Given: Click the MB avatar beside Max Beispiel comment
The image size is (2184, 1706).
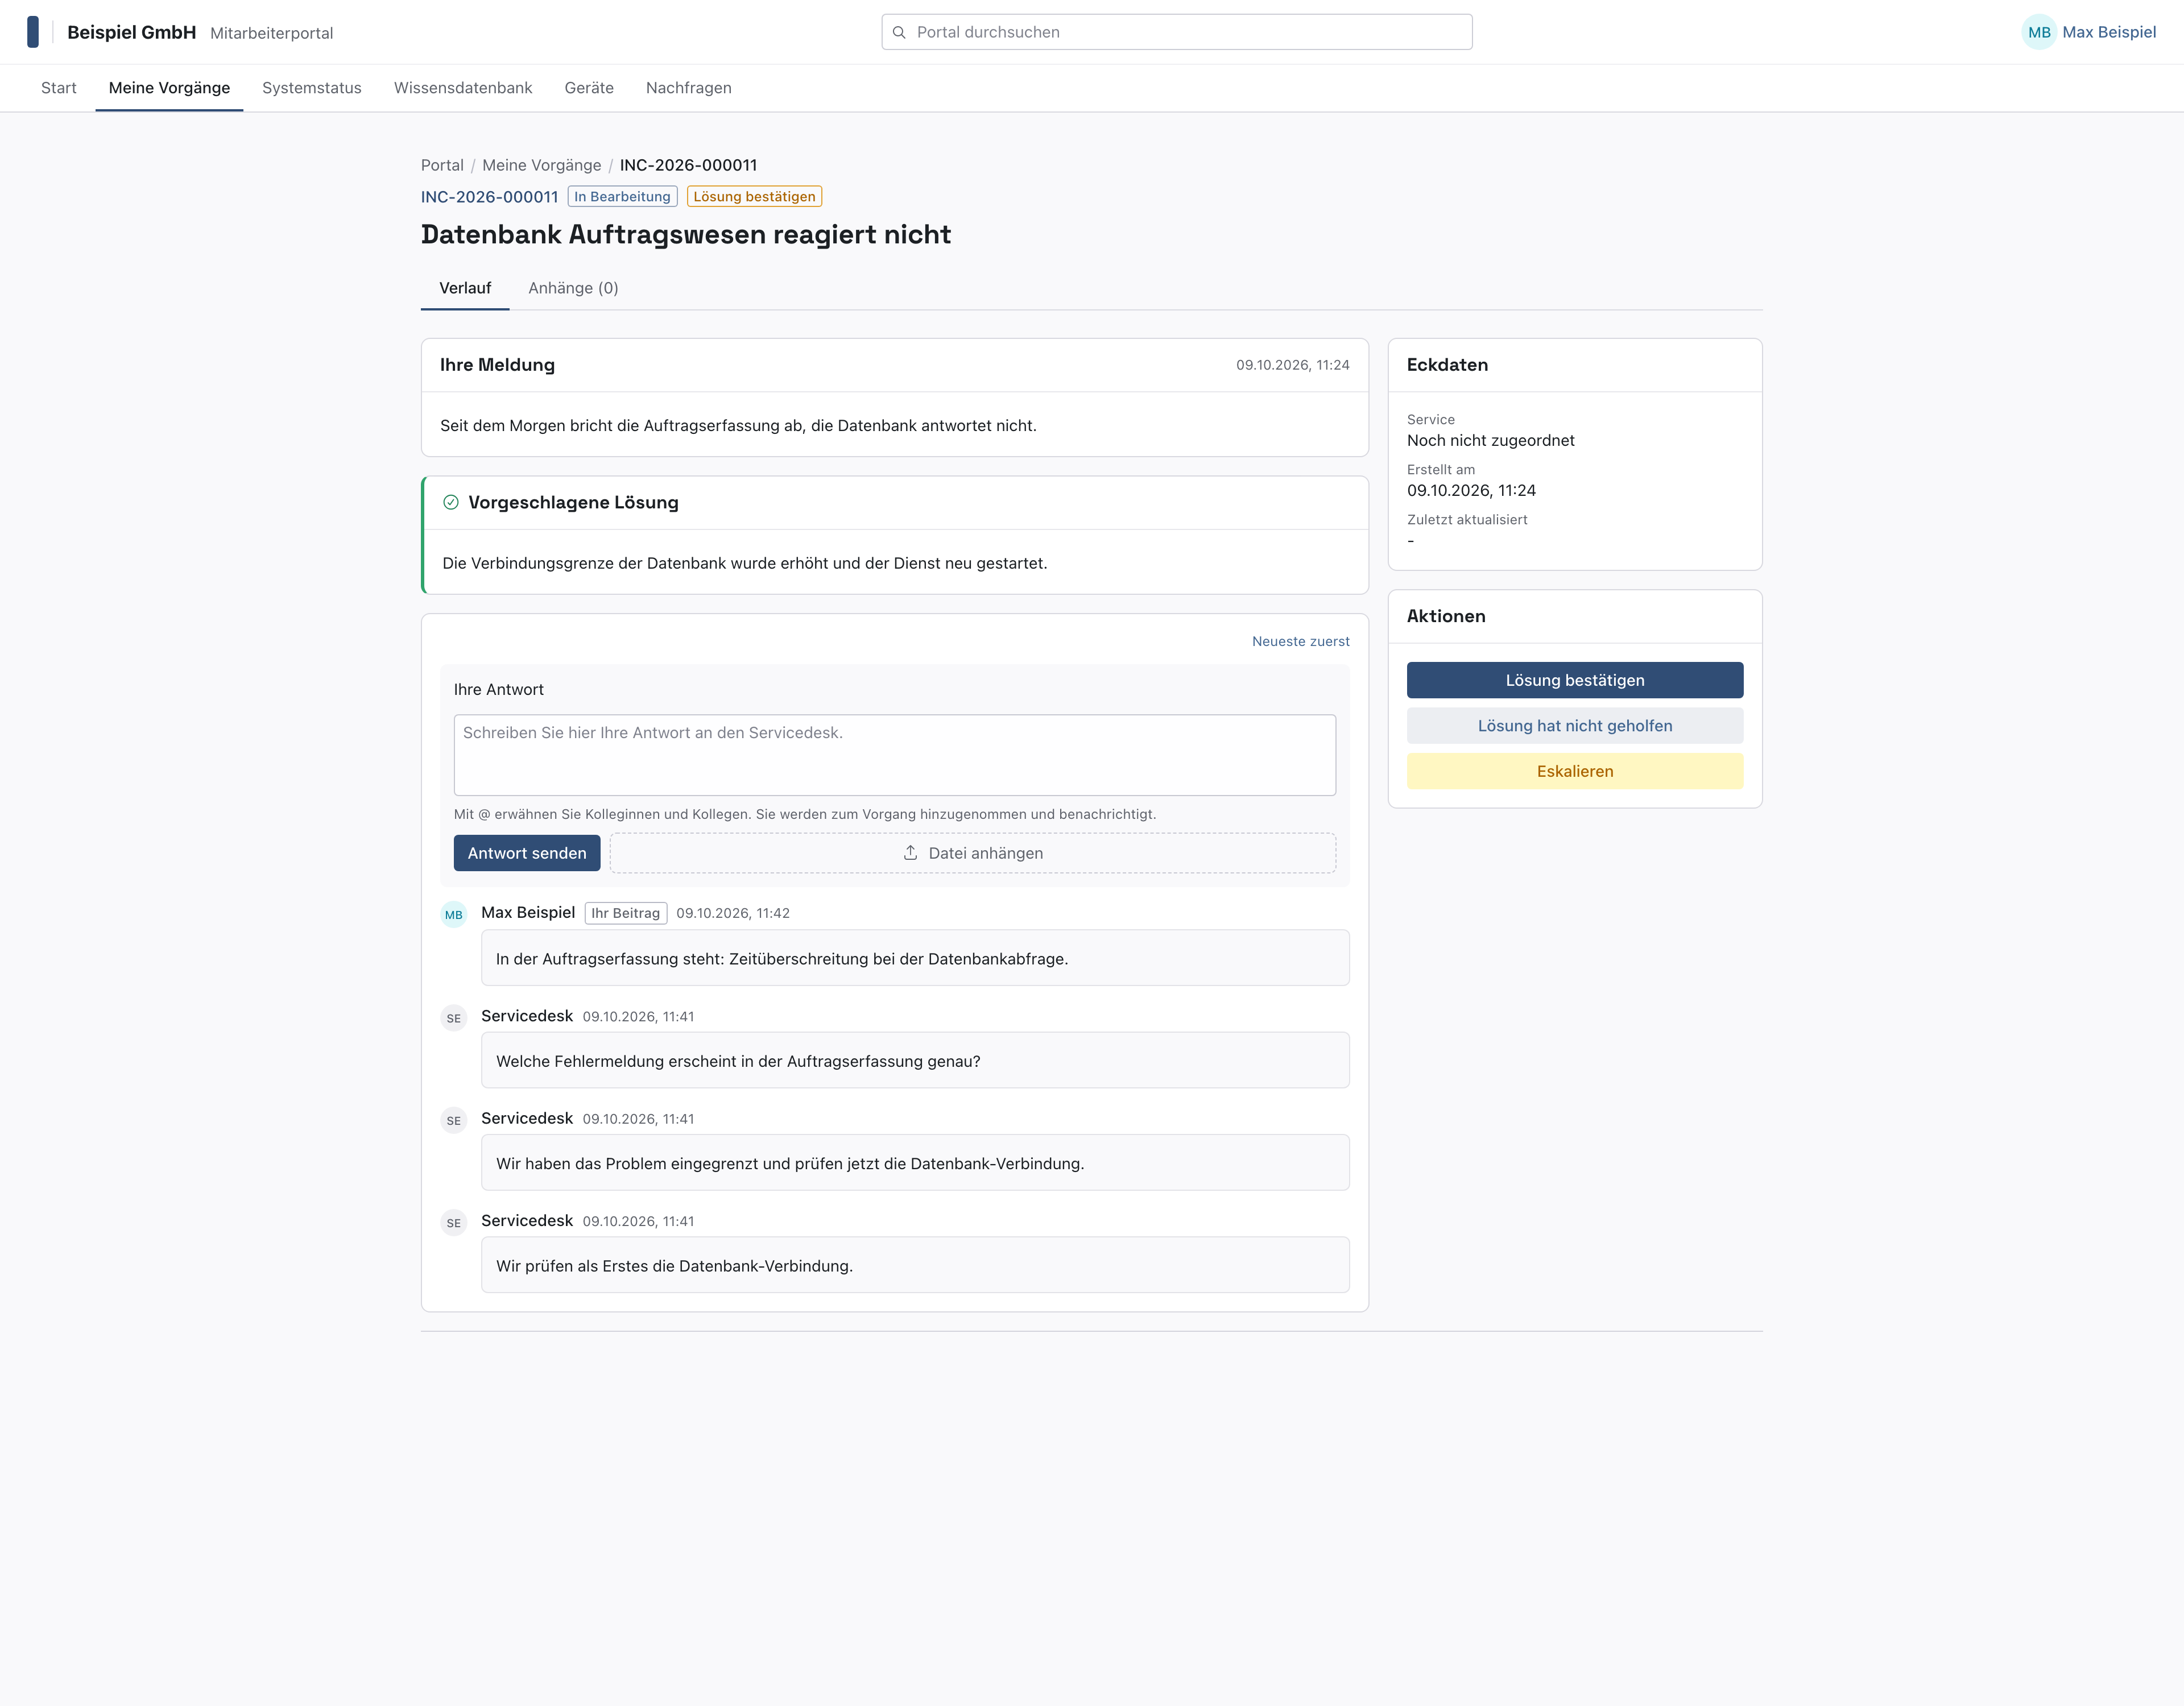Looking at the screenshot, I should (454, 914).
